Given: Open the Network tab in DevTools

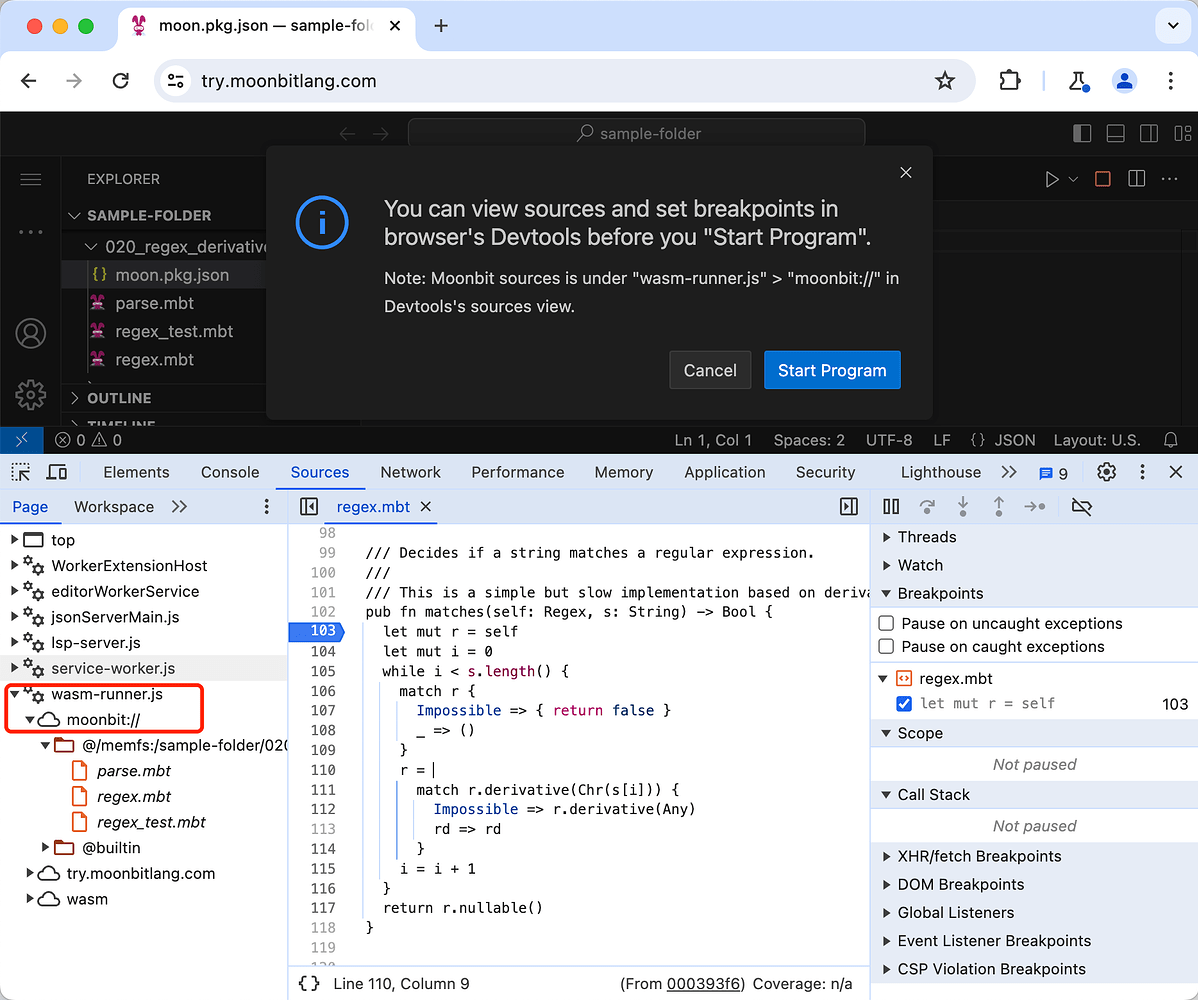Looking at the screenshot, I should (410, 472).
